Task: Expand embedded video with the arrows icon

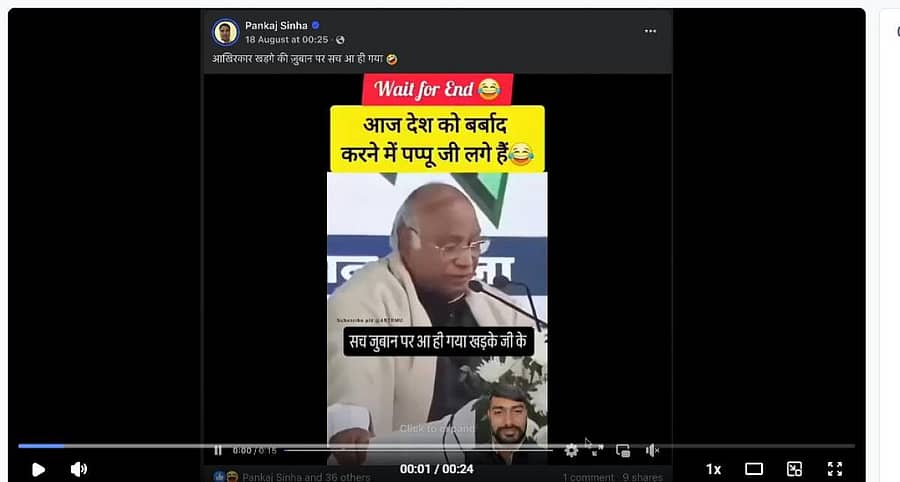Action: point(596,450)
